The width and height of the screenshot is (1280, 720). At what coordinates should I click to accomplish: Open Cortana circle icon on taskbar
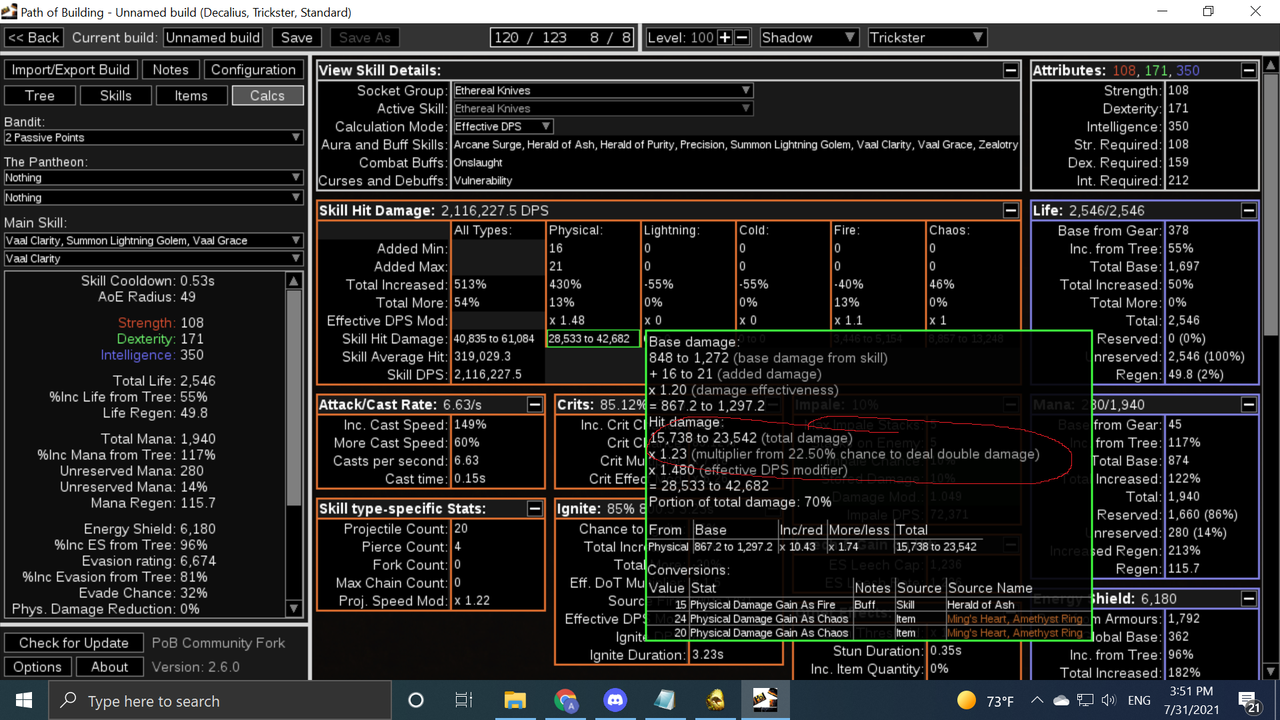416,700
